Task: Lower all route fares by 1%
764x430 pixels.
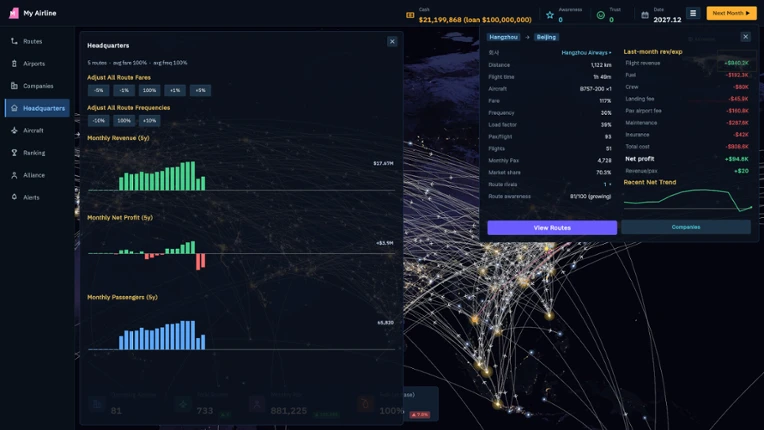Action: [x=124, y=91]
